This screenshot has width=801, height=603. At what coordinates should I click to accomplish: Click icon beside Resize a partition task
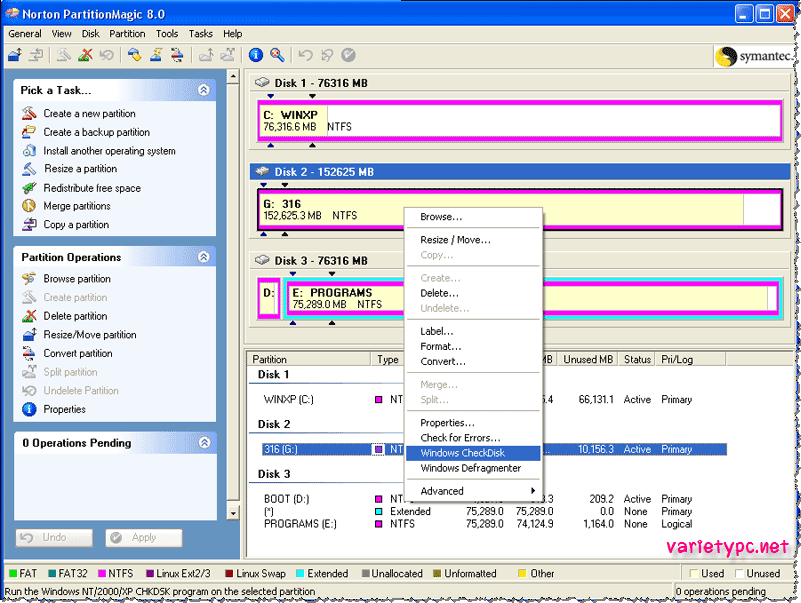tap(29, 169)
